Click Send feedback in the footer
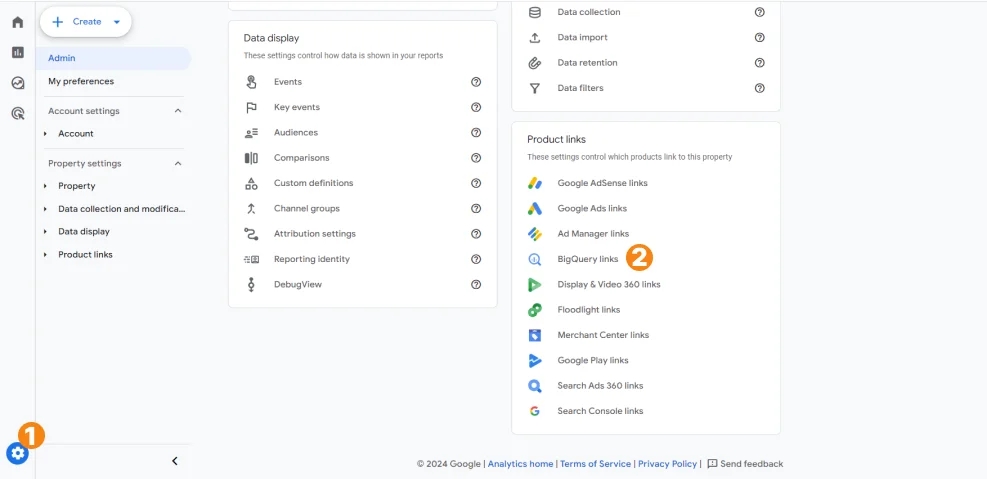The image size is (987, 479). coord(745,464)
